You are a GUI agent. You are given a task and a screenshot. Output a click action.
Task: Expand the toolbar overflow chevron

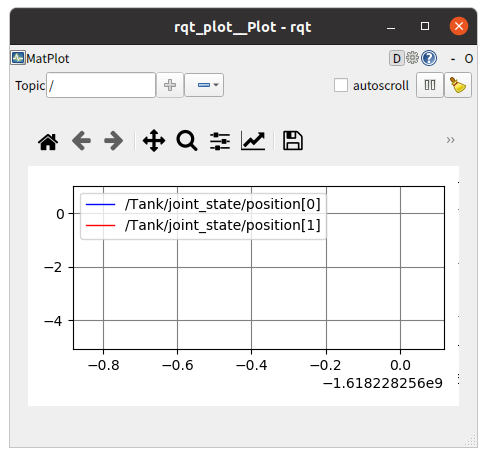(450, 140)
